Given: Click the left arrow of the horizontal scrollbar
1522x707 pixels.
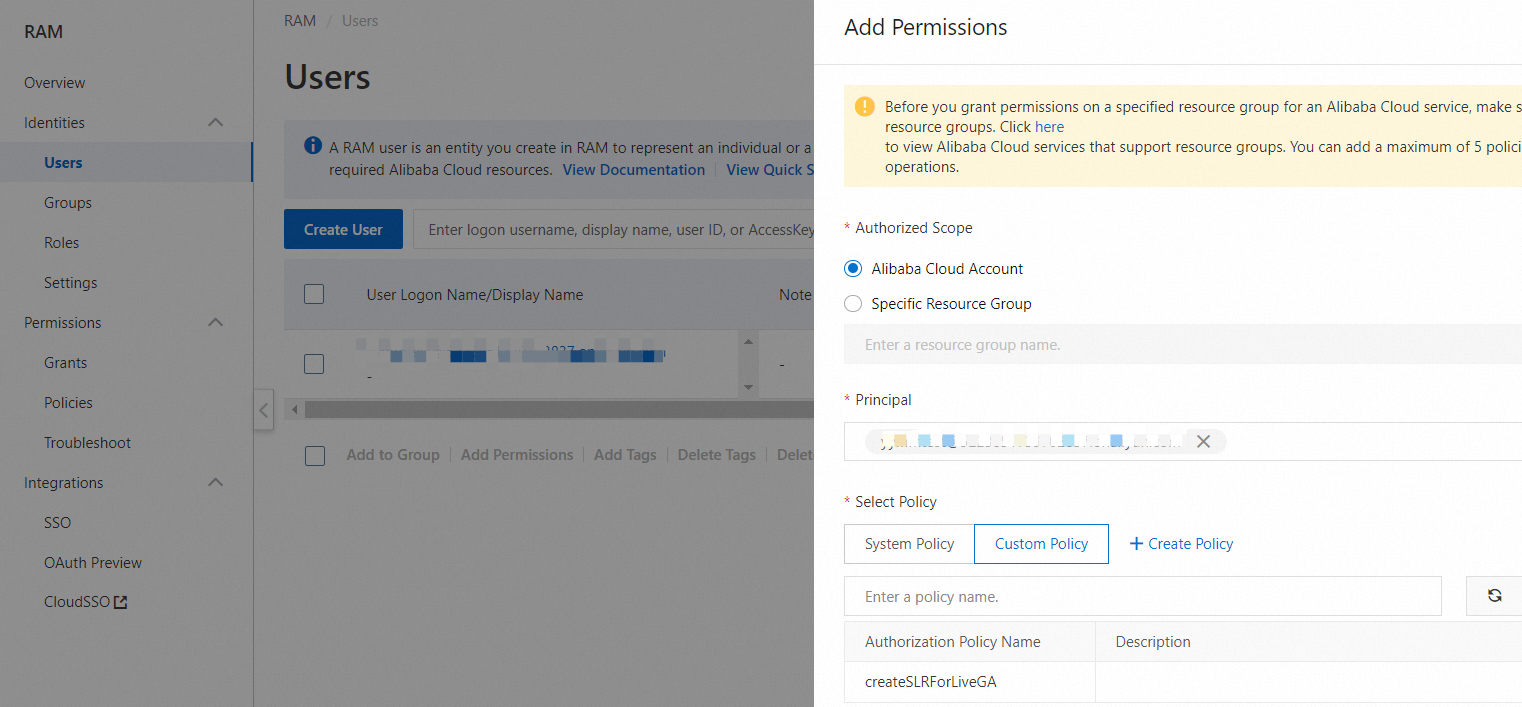Looking at the screenshot, I should point(294,410).
